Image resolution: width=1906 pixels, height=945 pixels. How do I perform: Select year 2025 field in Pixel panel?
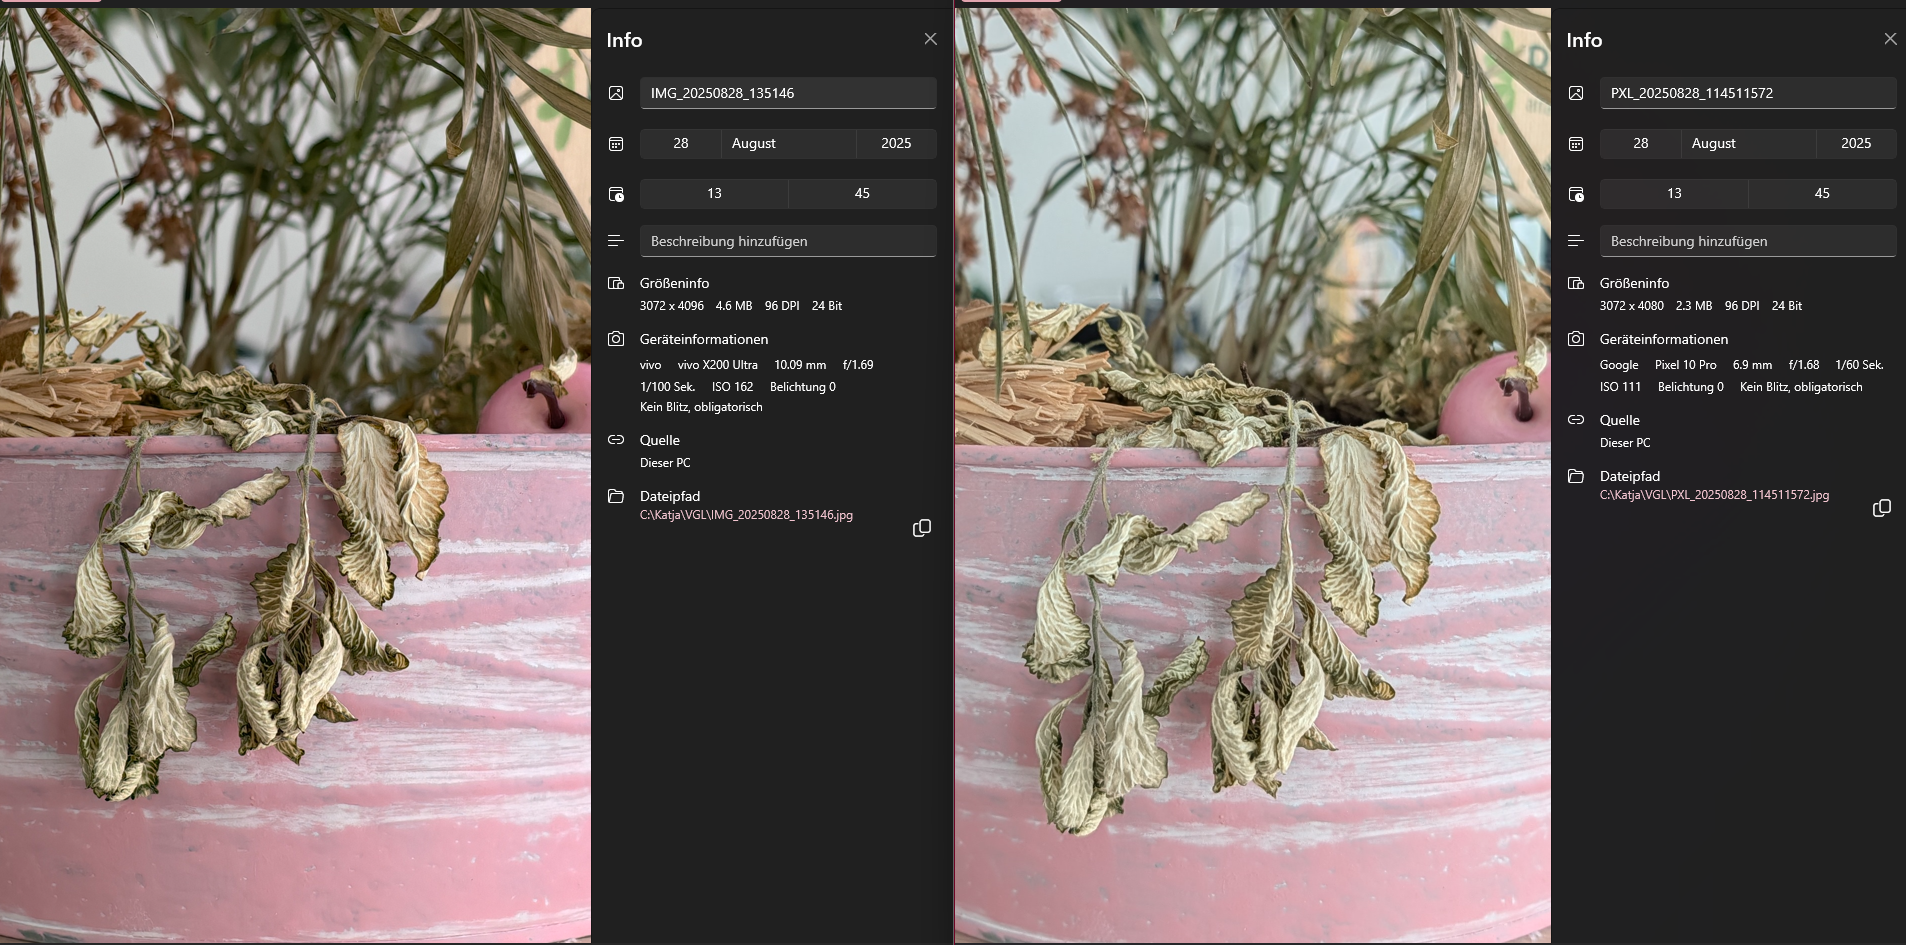(1855, 144)
